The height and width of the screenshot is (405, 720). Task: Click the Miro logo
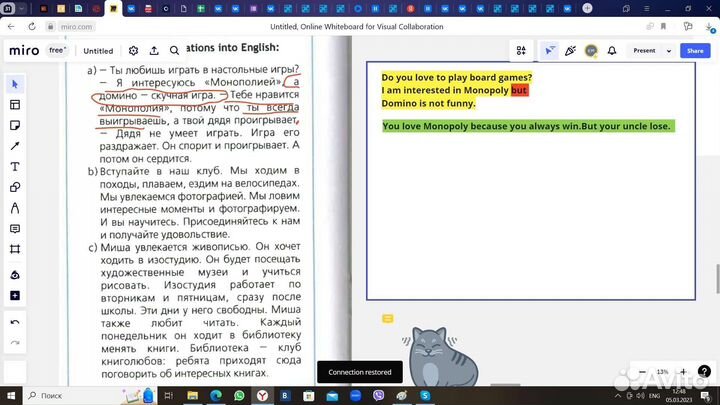(24, 51)
